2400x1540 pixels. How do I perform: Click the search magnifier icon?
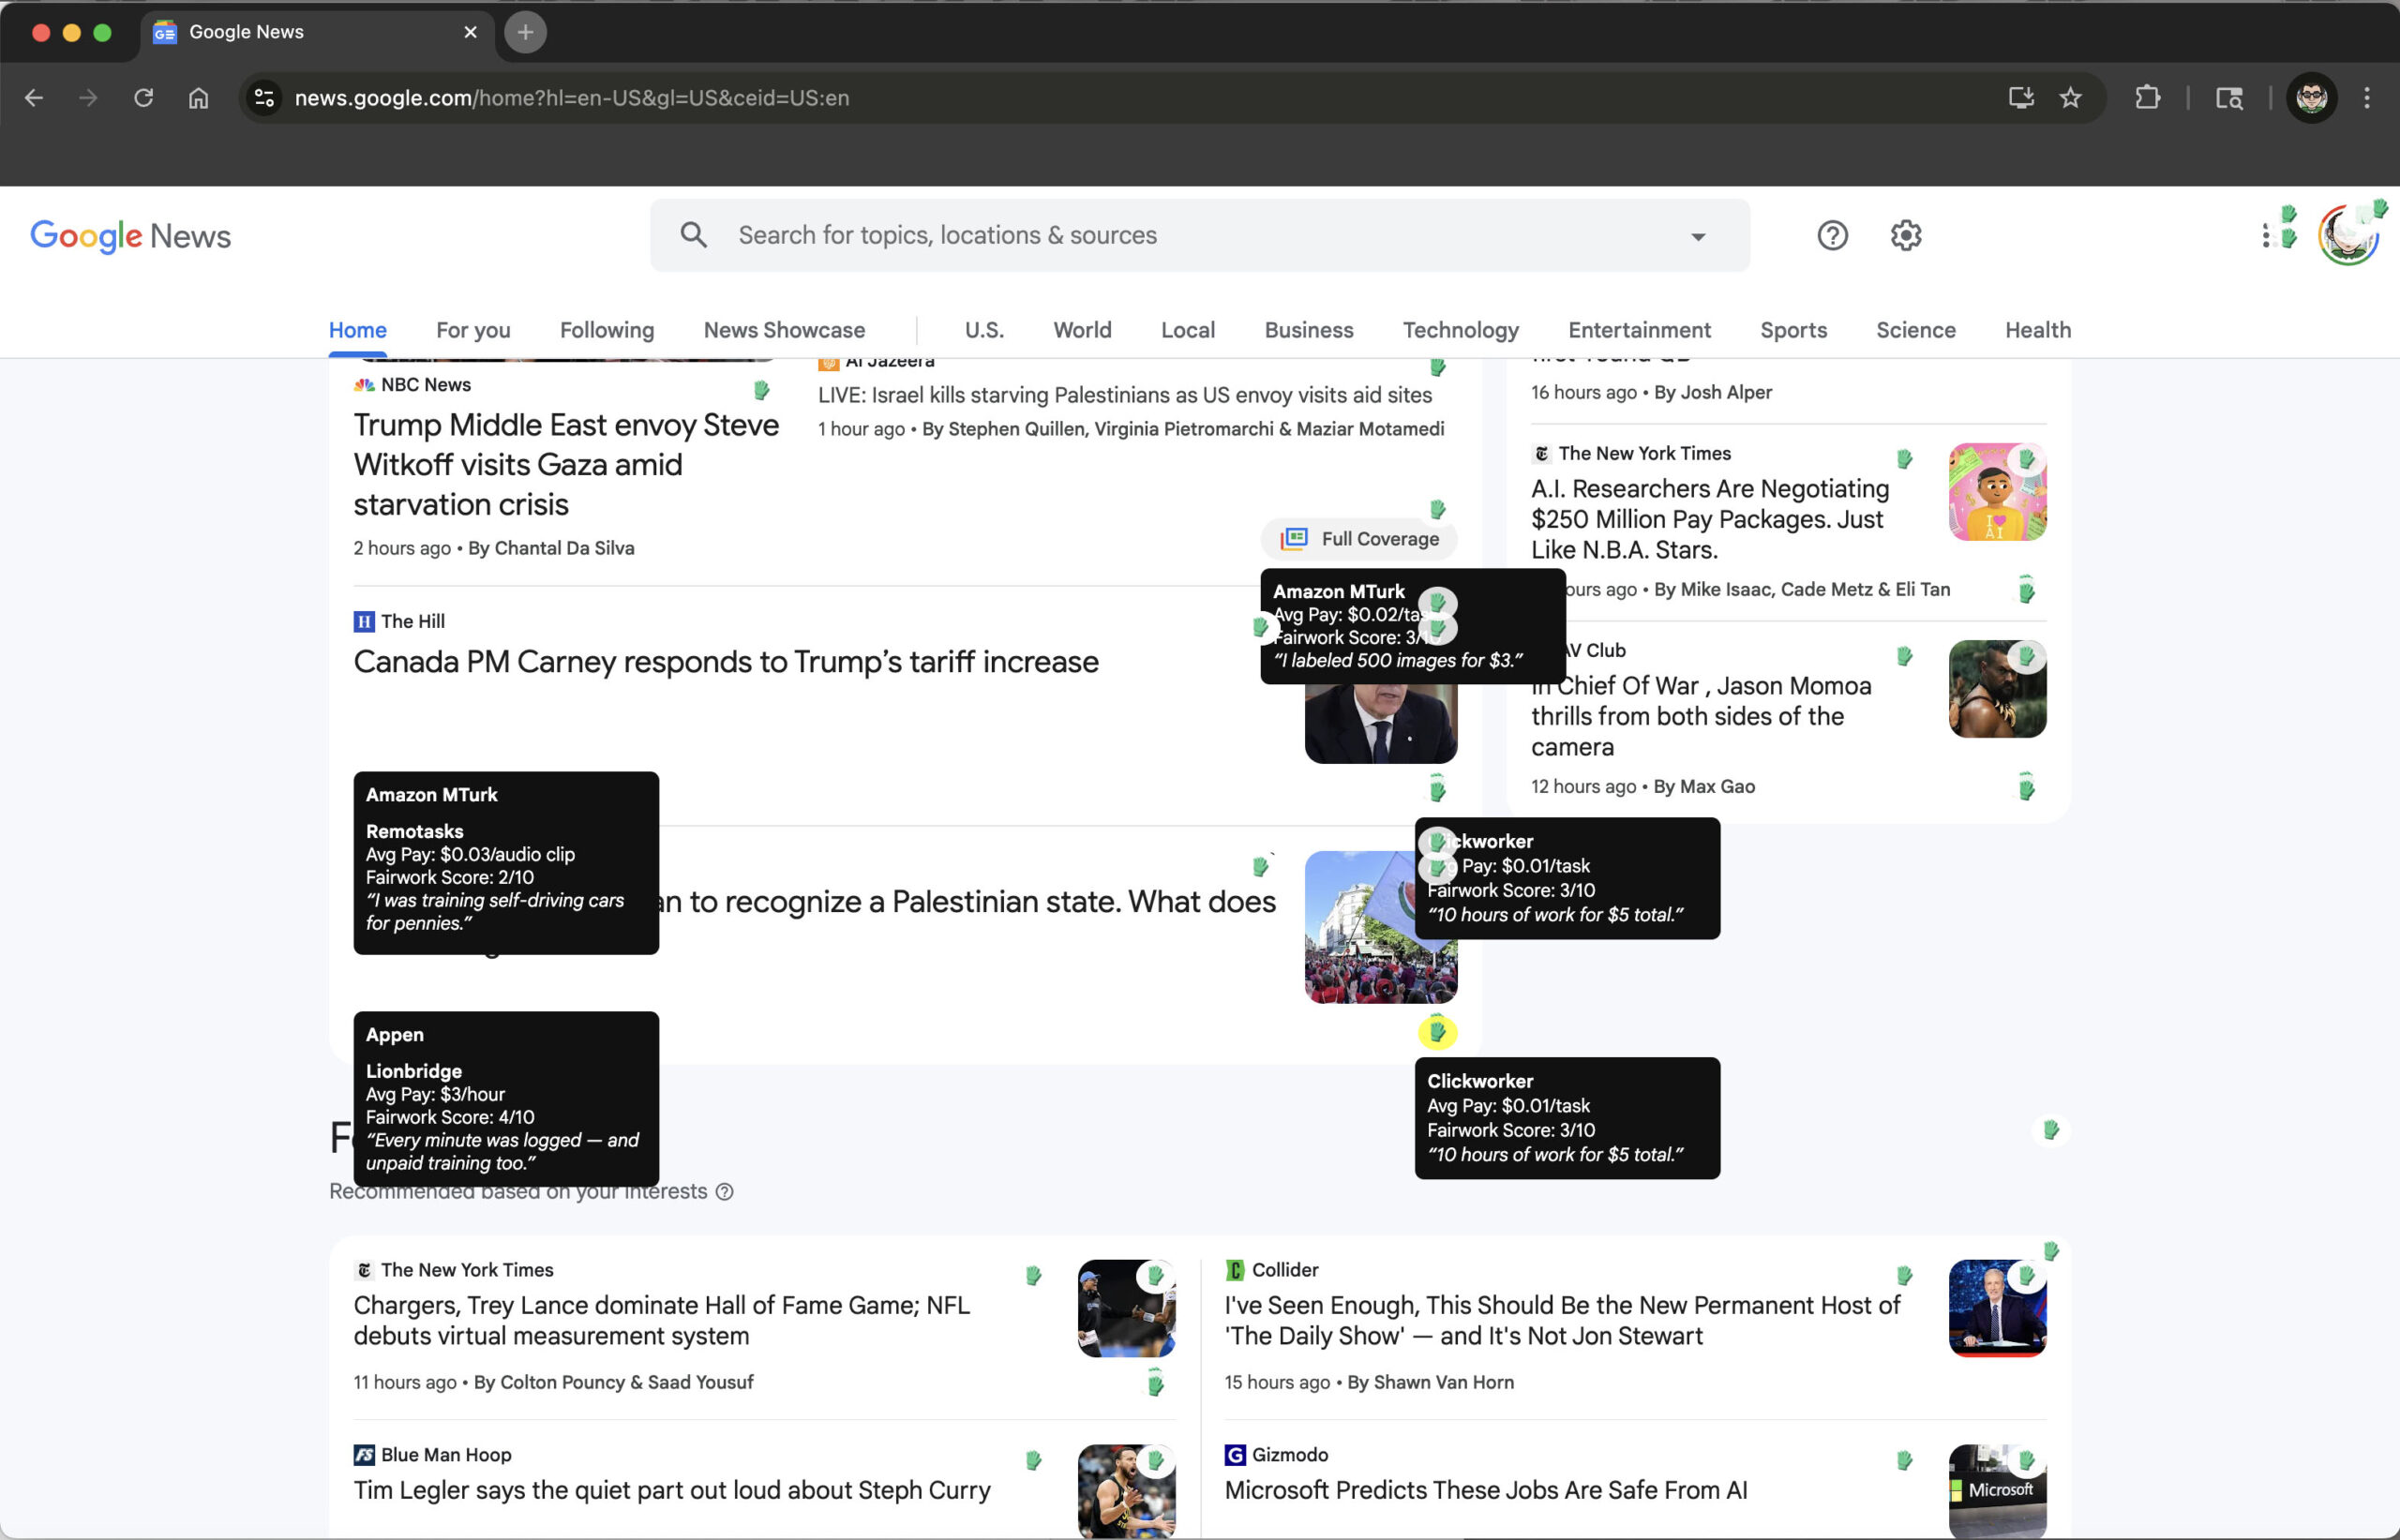pyautogui.click(x=693, y=235)
